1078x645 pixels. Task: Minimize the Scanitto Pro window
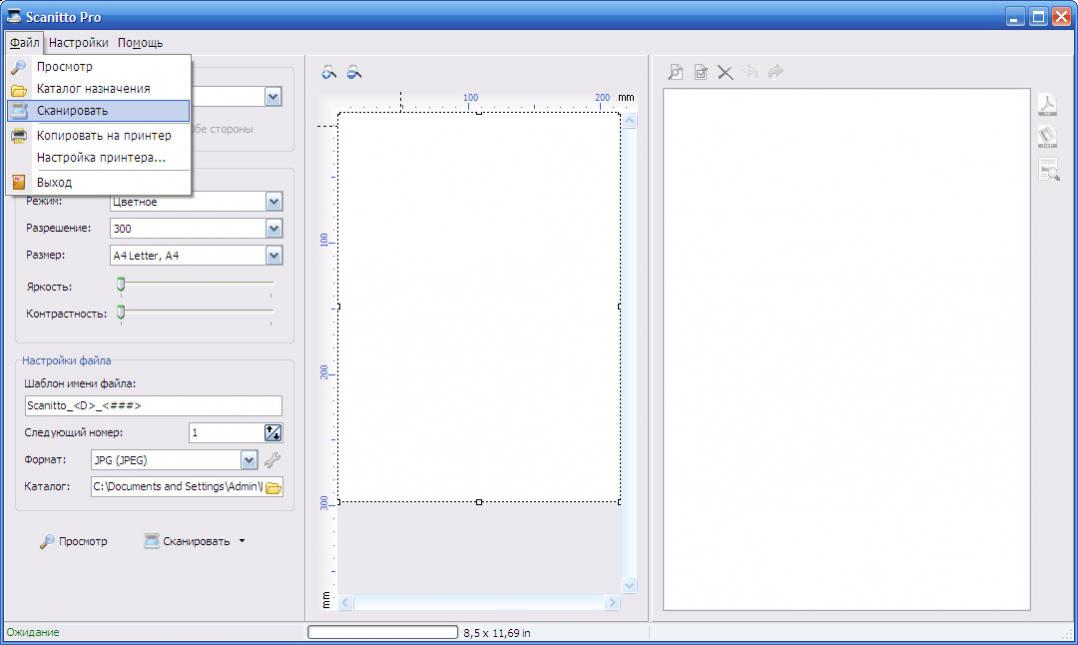click(1015, 17)
